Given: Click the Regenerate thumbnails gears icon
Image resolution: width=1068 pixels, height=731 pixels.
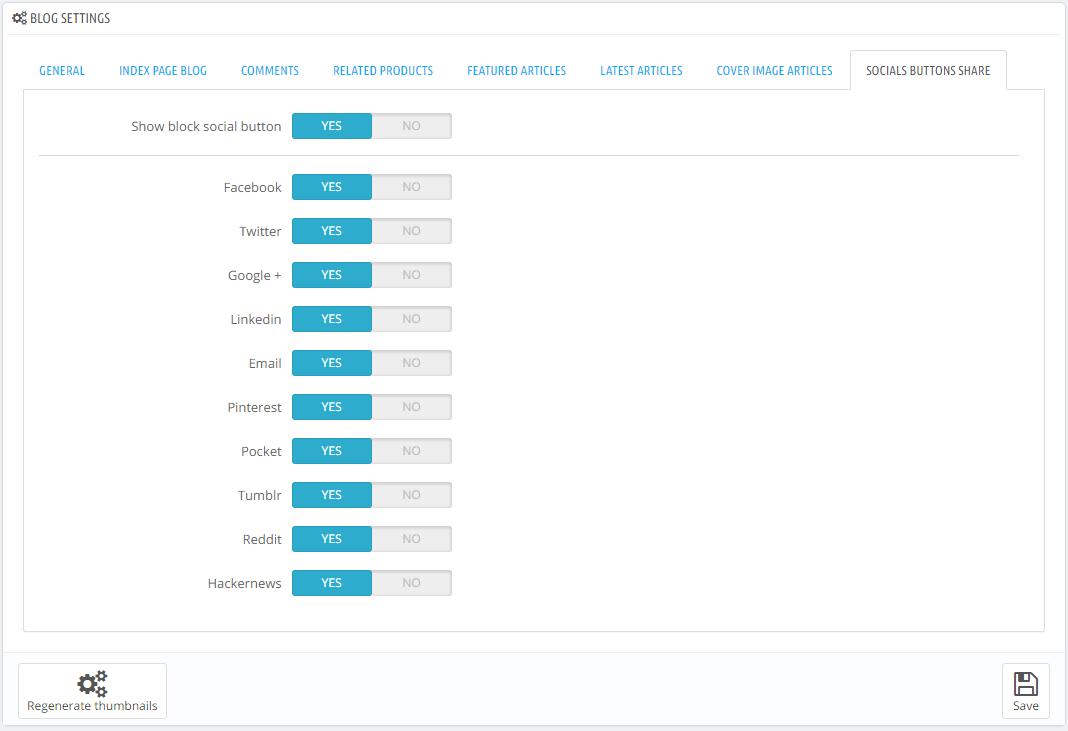Looking at the screenshot, I should (x=92, y=683).
